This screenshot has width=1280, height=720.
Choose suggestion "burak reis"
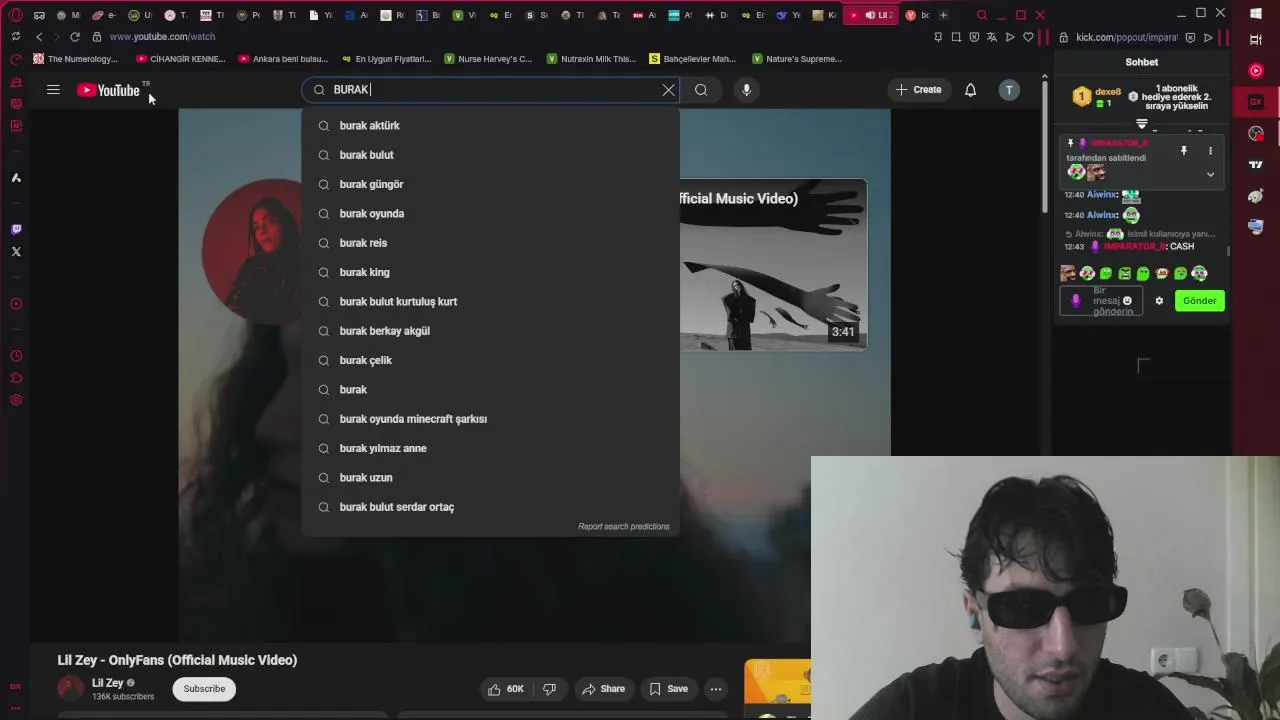tap(490, 243)
